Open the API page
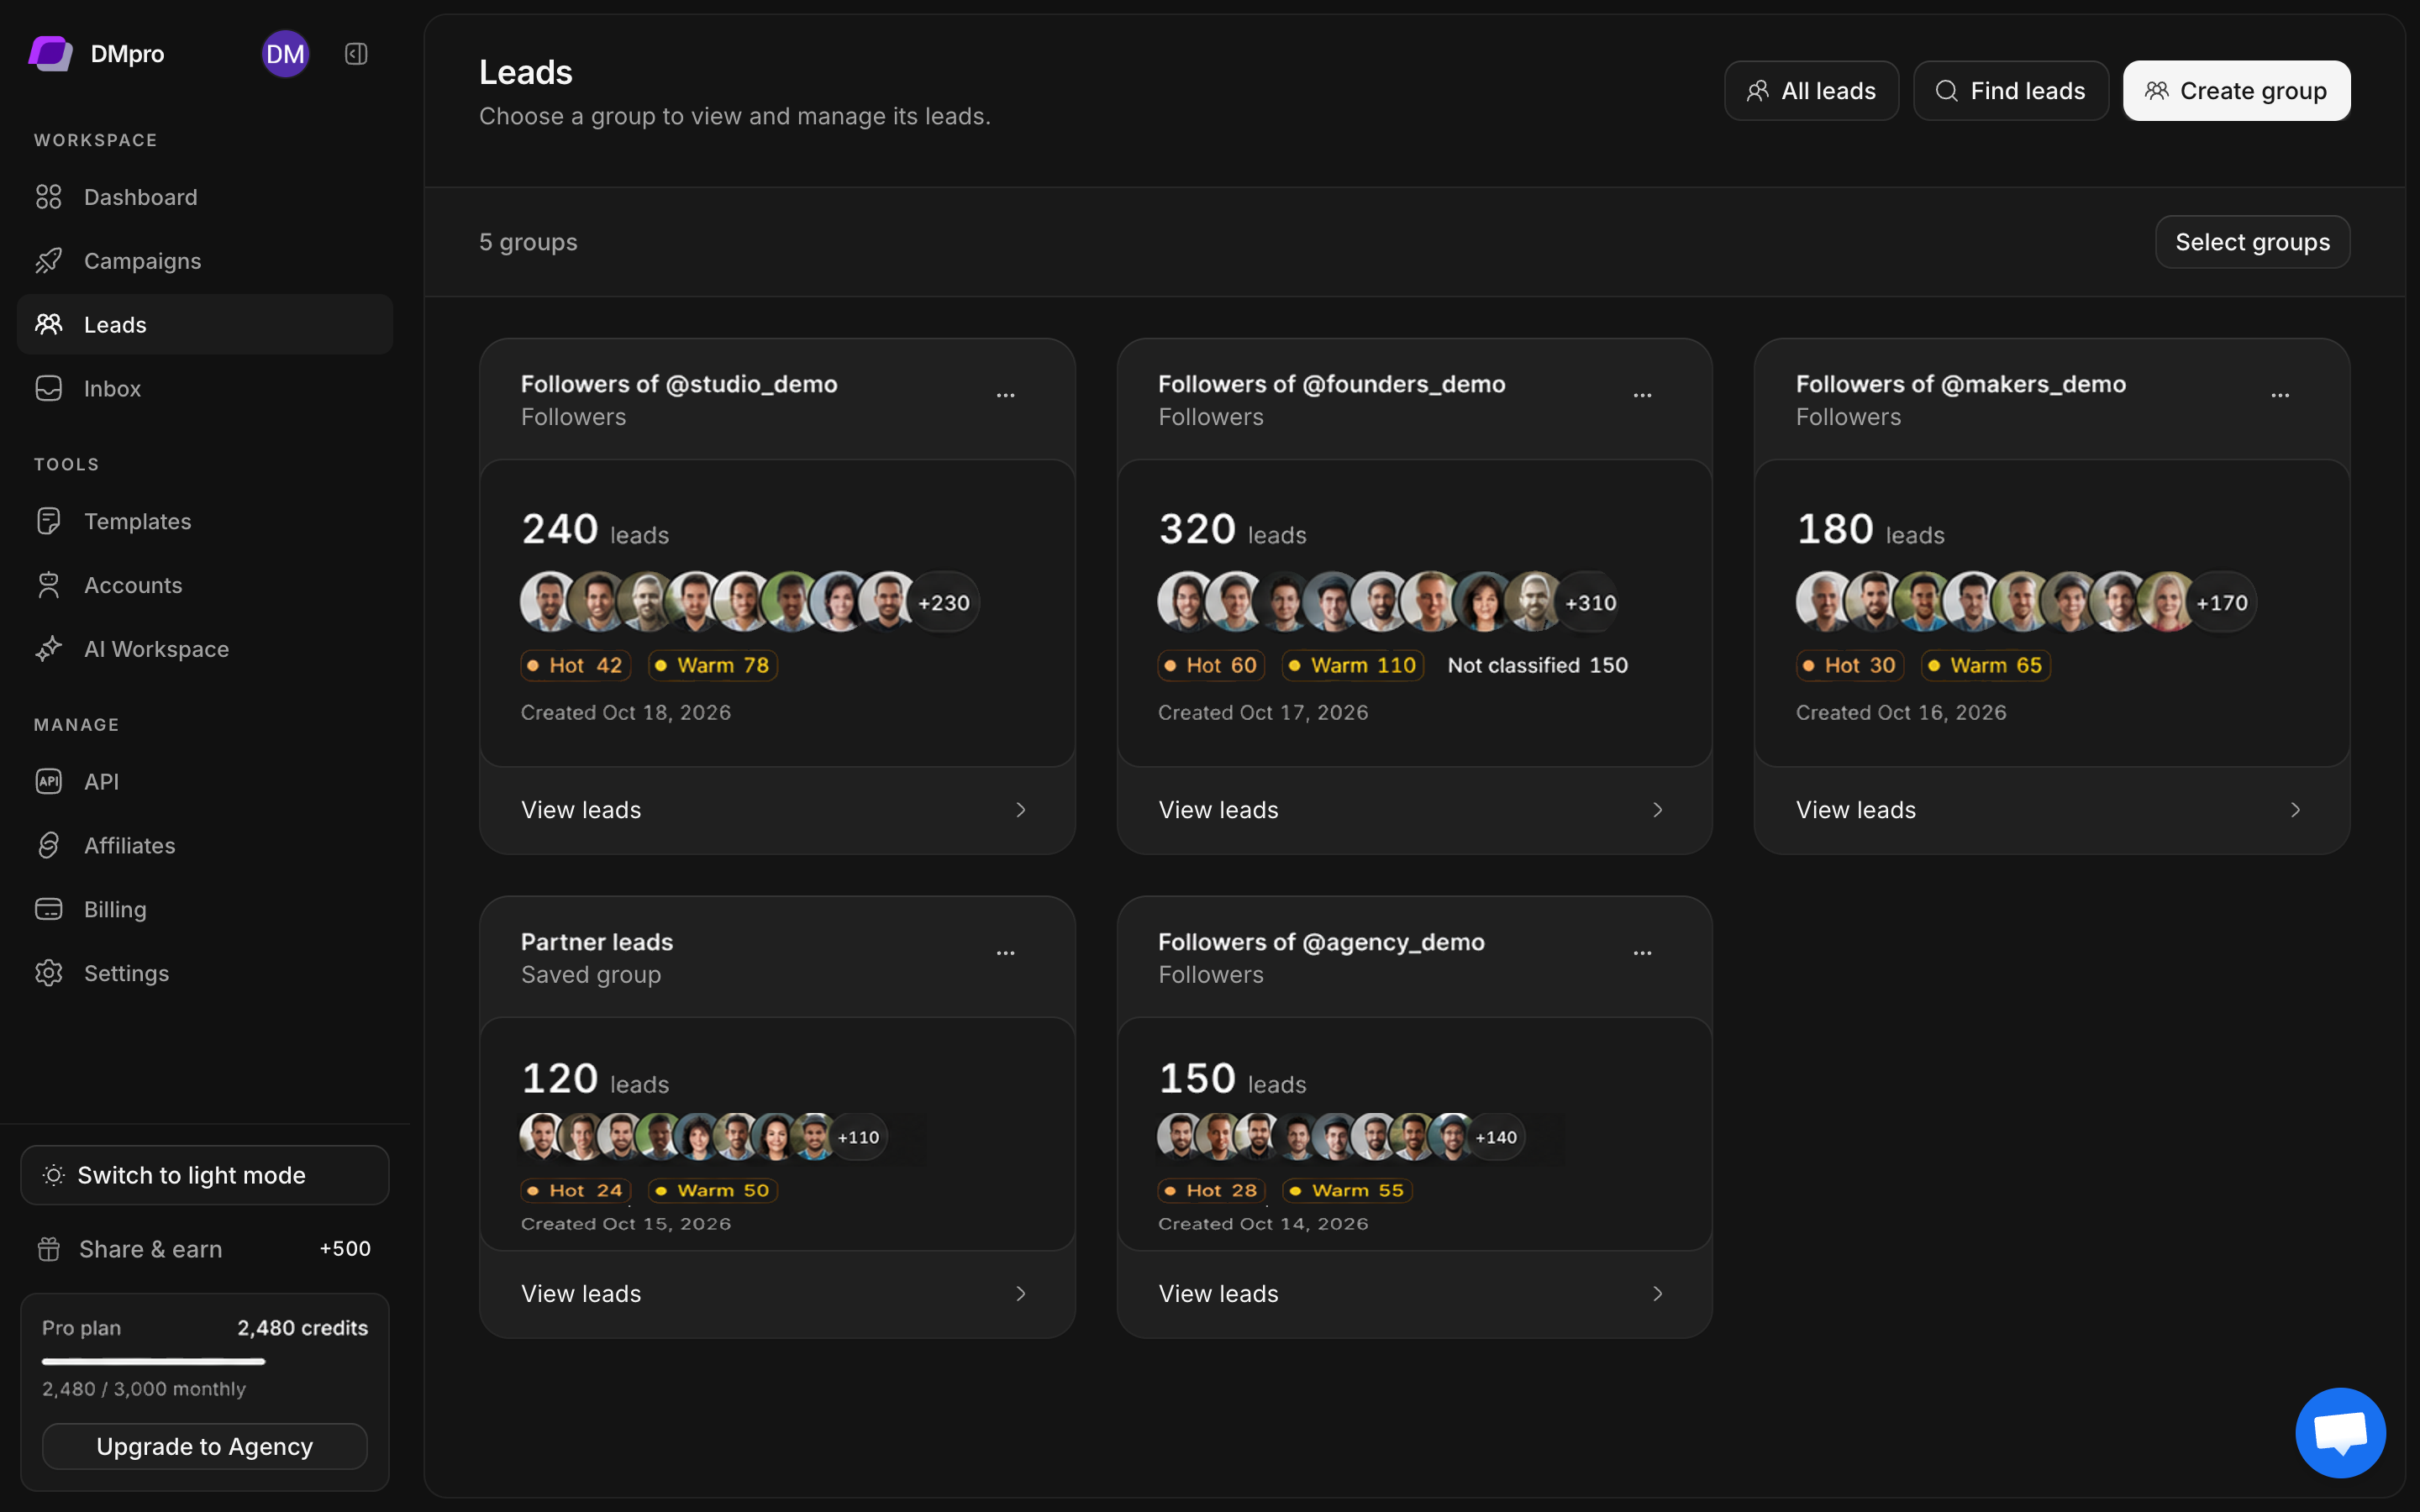 click(205, 781)
